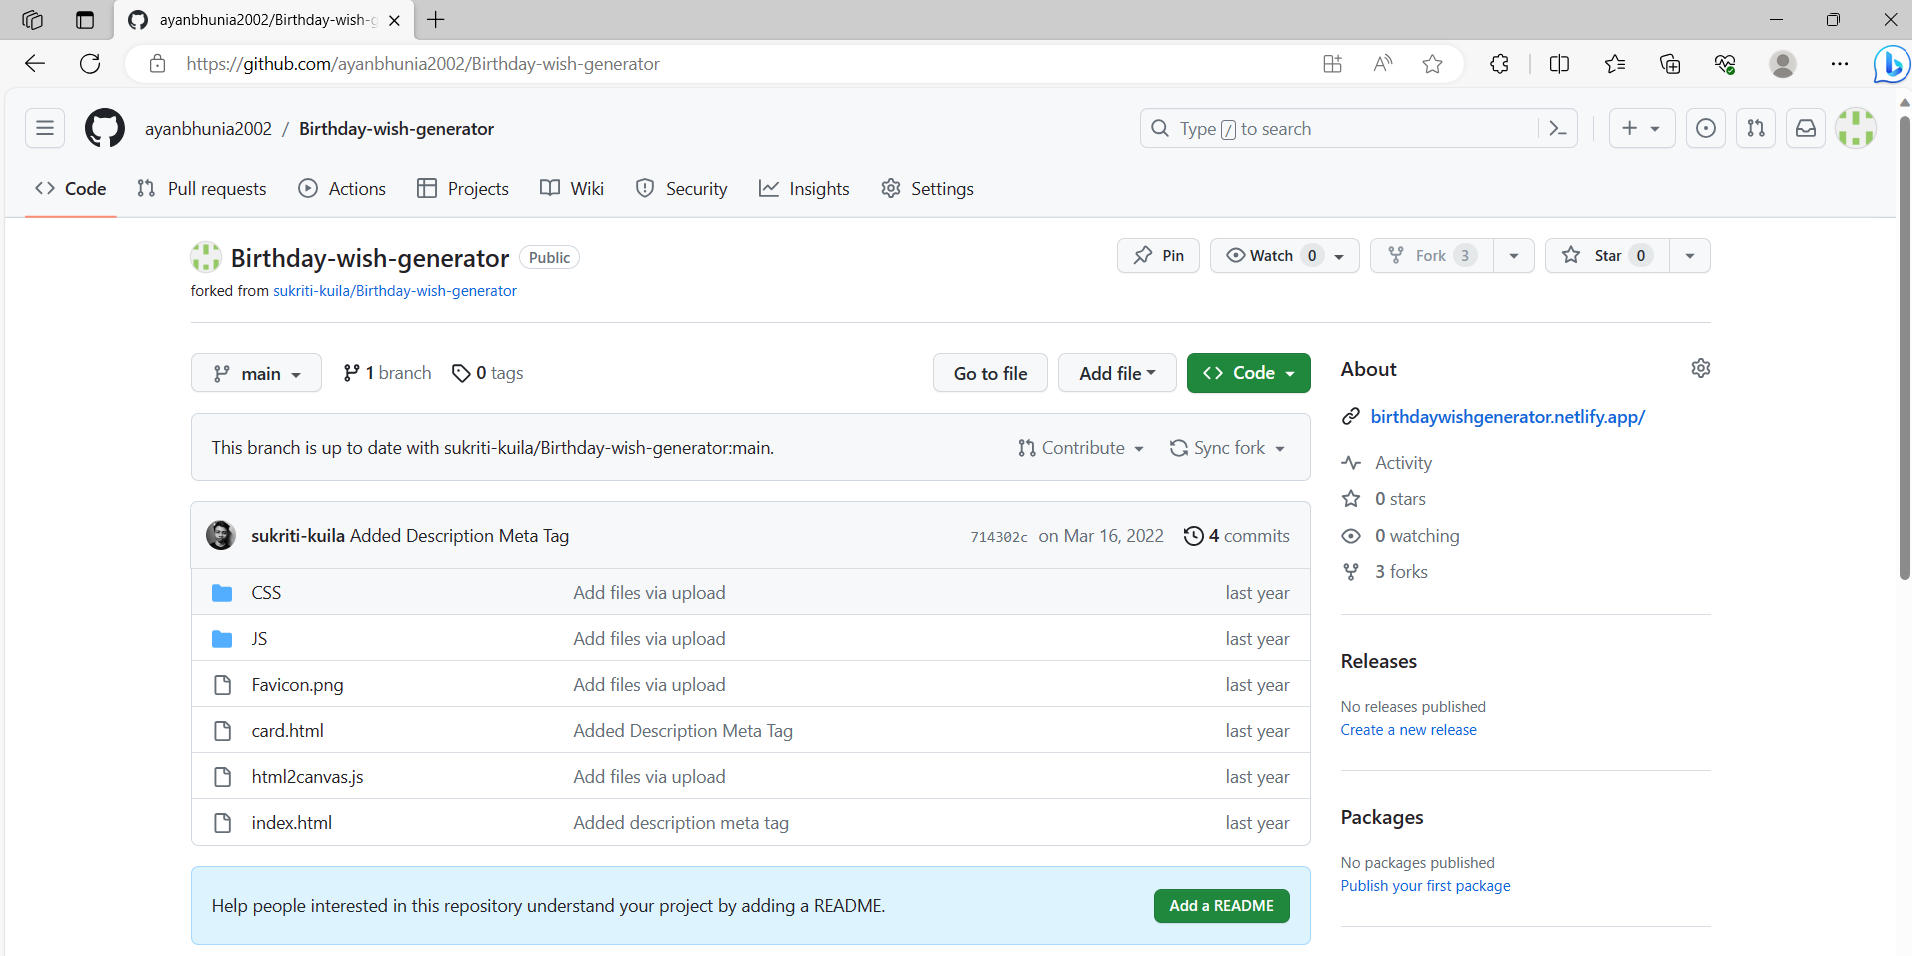Click the command palette terminal icon
This screenshot has height=956, width=1912.
(1558, 128)
